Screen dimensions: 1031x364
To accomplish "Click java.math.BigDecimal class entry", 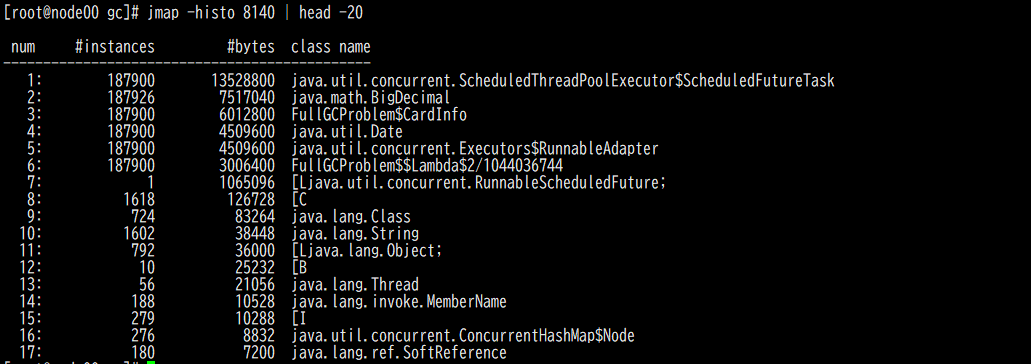I will [x=371, y=98].
